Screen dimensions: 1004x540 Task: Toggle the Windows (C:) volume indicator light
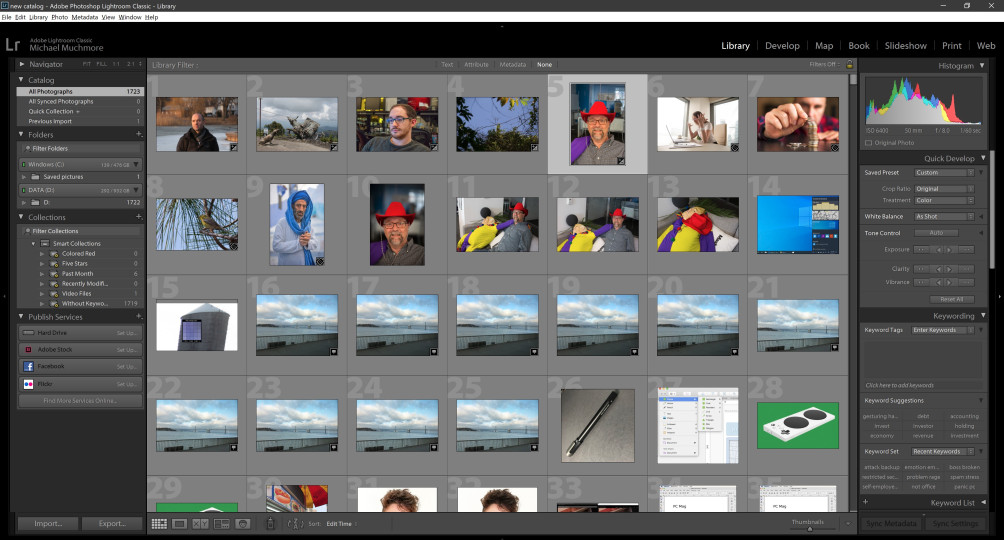click(24, 165)
